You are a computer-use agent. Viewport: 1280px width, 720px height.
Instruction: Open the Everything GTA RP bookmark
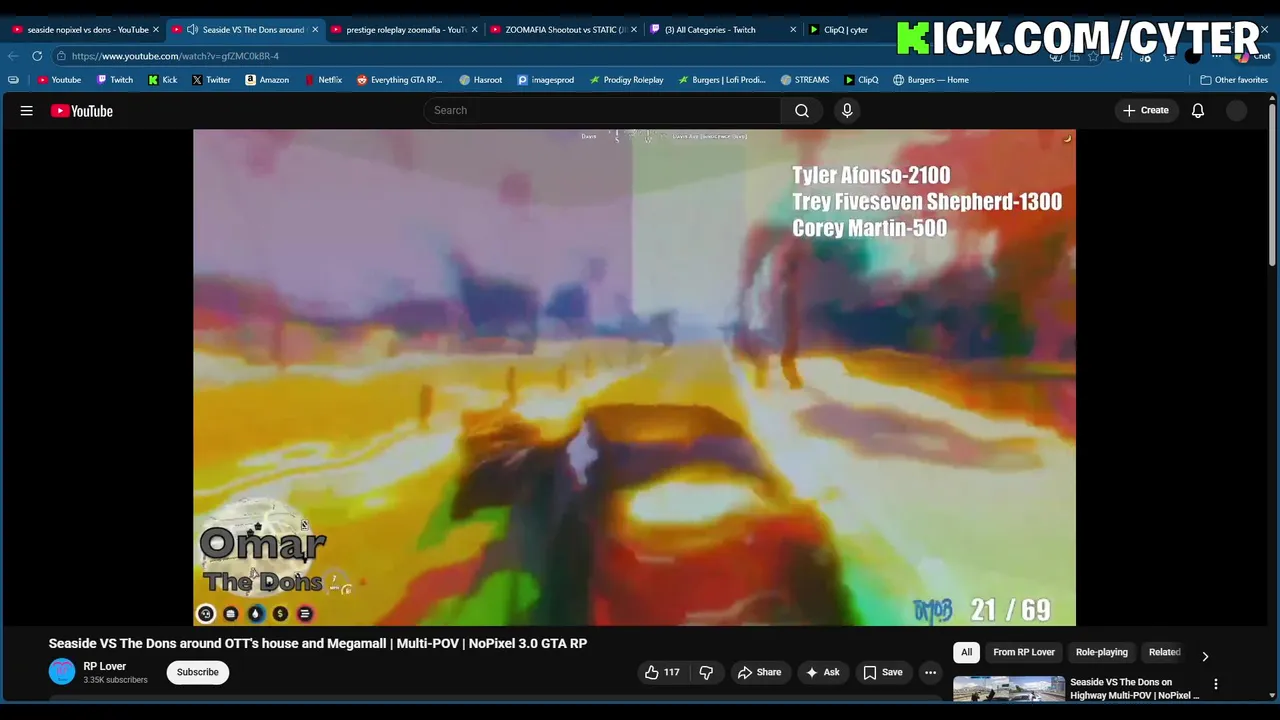(399, 80)
